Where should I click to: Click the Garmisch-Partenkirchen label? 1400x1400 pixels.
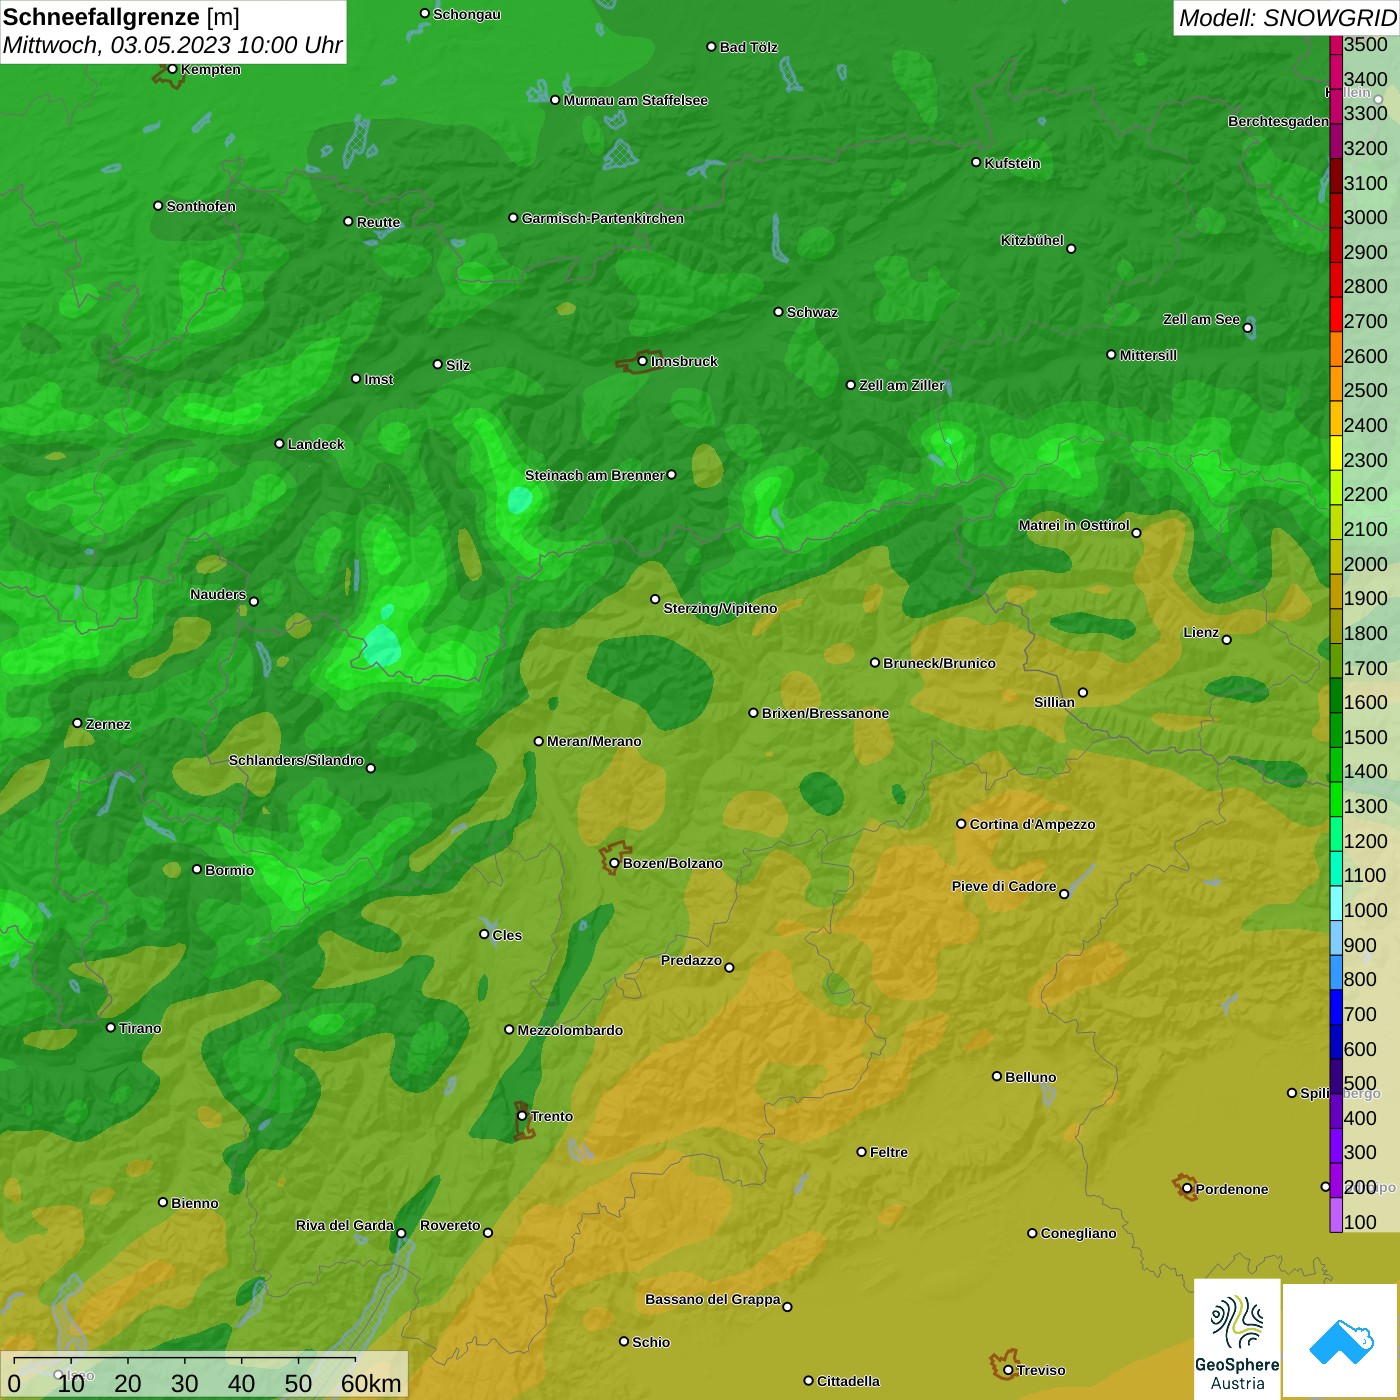[603, 218]
